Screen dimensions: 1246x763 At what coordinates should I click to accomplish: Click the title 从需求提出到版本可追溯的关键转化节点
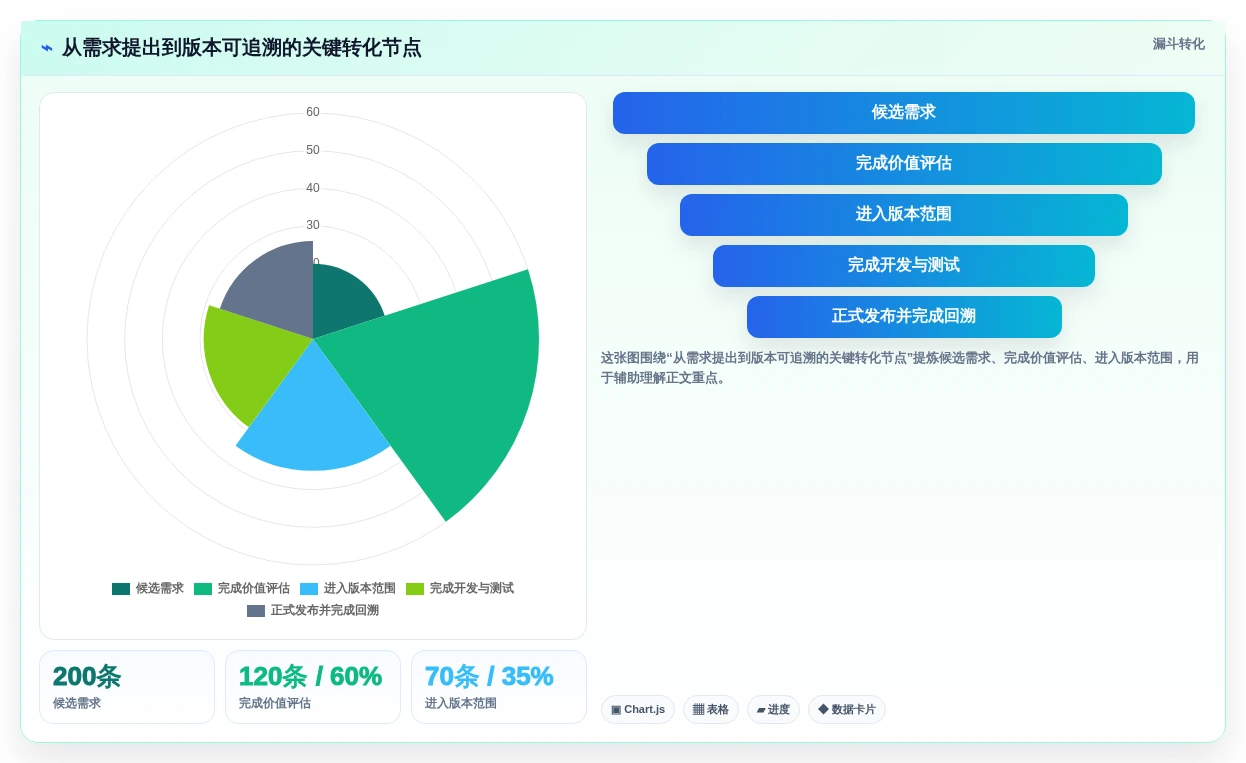pos(241,48)
